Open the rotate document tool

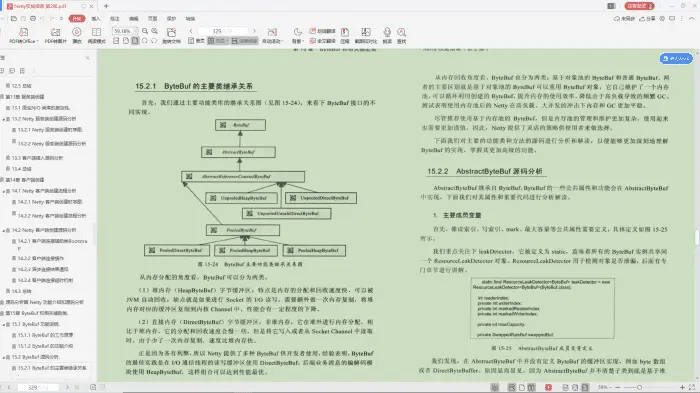171,35
